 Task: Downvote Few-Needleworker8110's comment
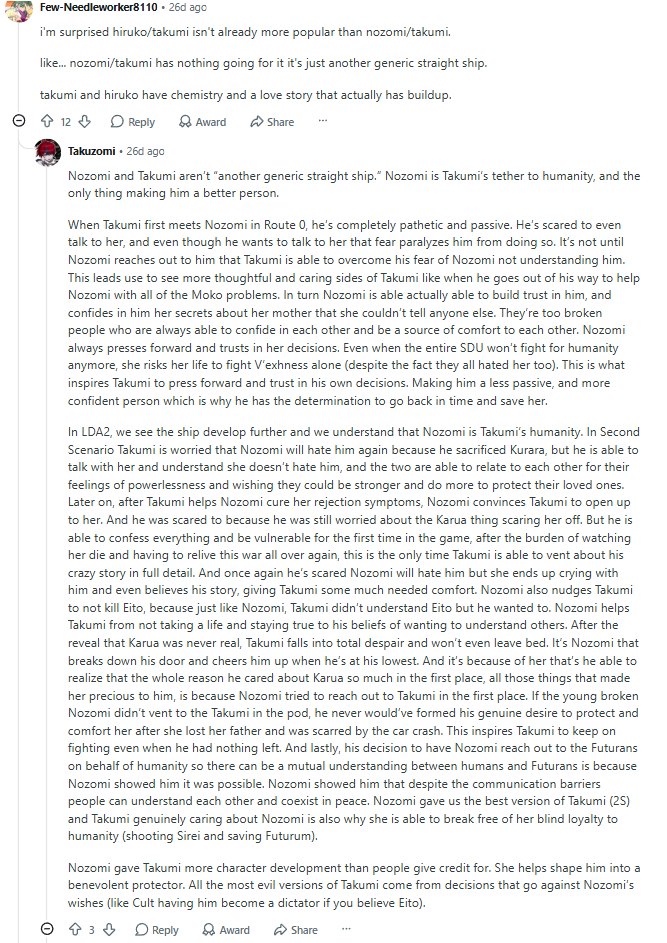click(x=85, y=121)
